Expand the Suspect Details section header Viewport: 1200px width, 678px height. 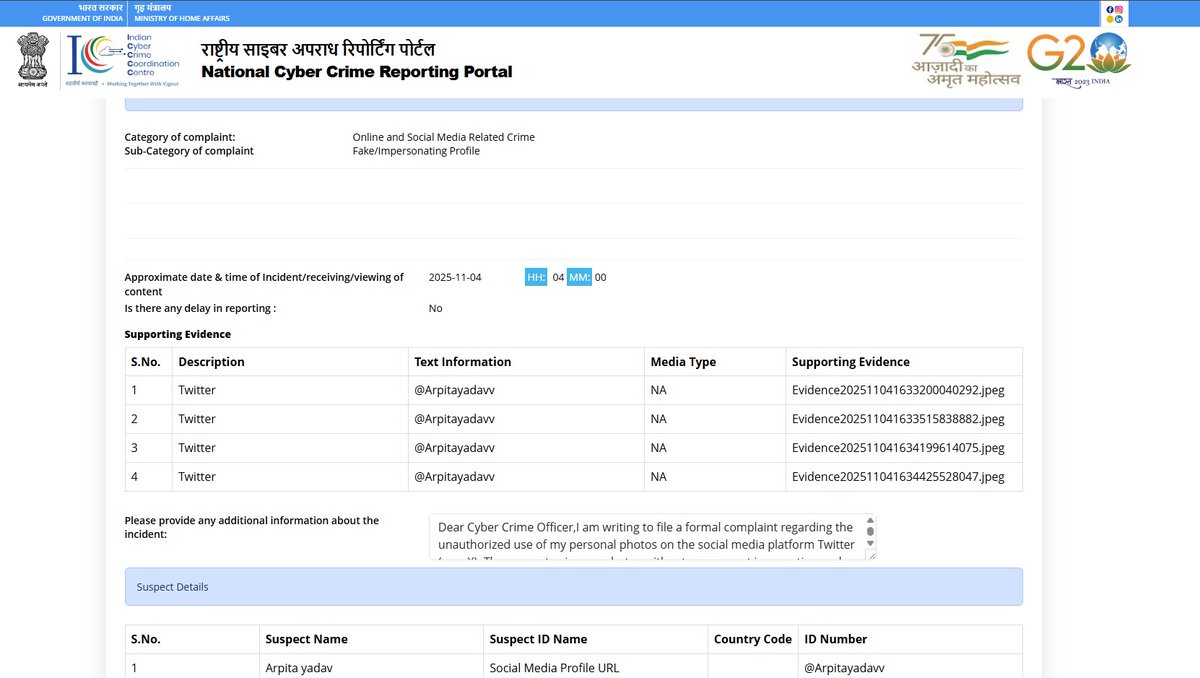pos(572,586)
